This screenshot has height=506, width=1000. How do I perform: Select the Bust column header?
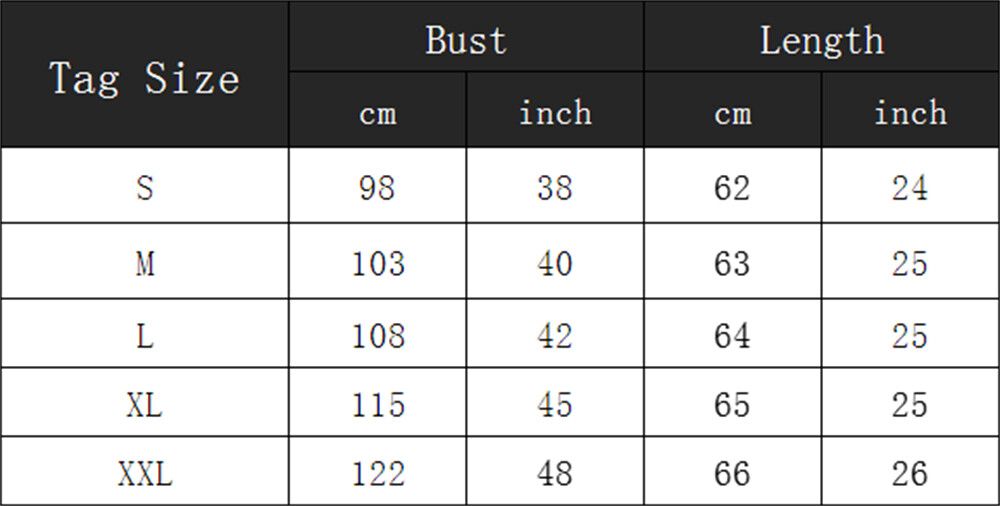(466, 36)
